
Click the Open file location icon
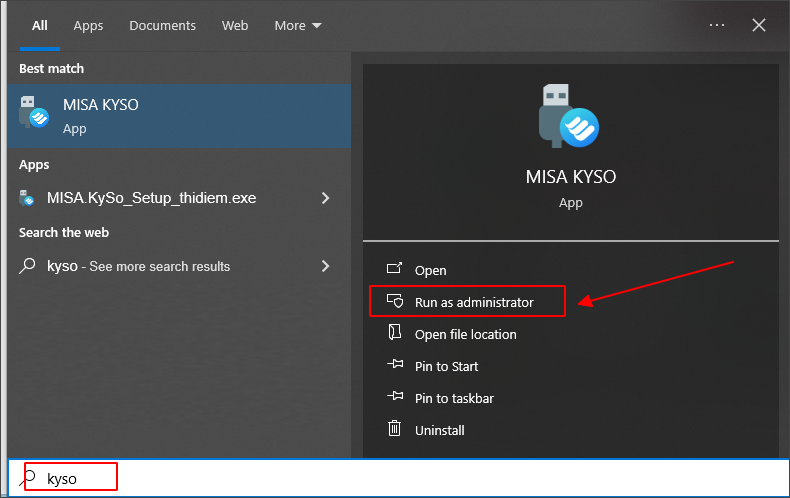(x=395, y=334)
